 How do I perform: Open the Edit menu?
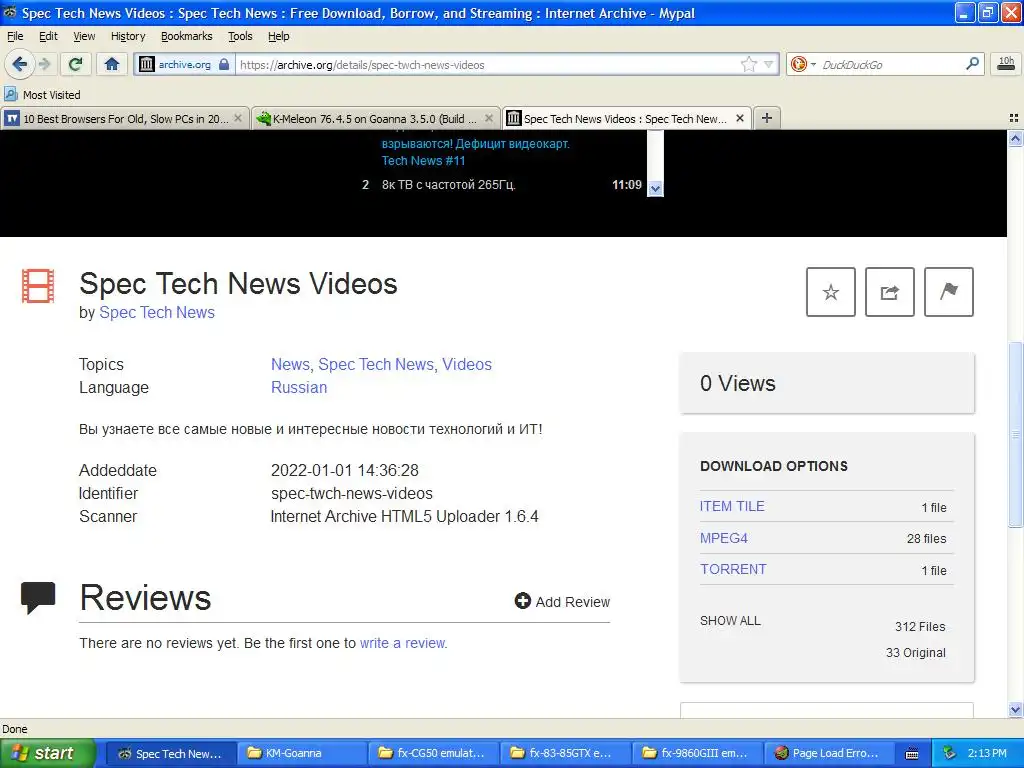click(48, 36)
